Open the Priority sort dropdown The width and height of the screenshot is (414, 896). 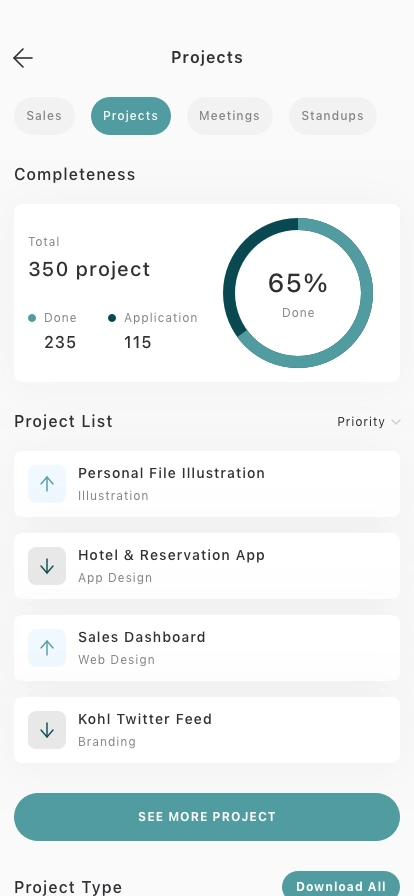click(x=368, y=422)
